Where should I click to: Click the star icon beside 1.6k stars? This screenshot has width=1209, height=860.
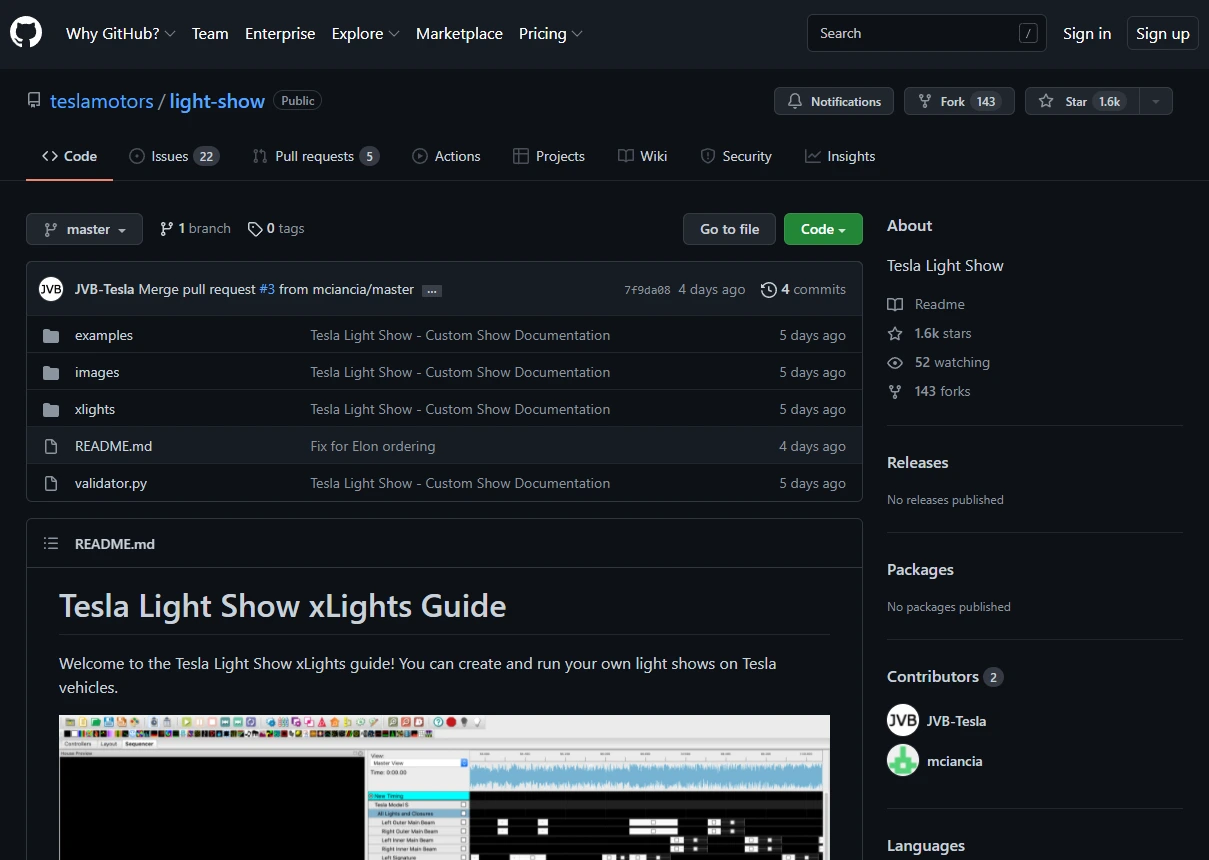point(895,333)
